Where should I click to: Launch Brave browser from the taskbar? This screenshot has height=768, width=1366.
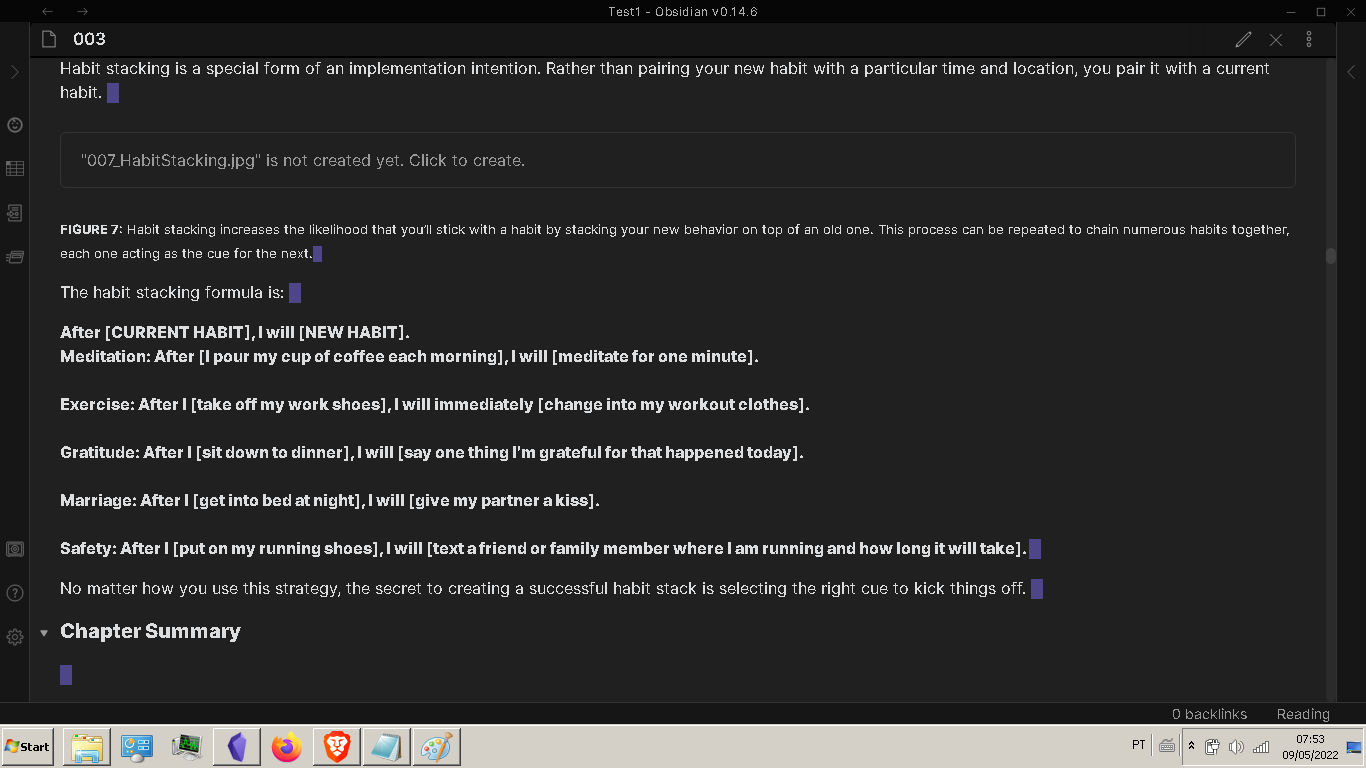pos(337,747)
